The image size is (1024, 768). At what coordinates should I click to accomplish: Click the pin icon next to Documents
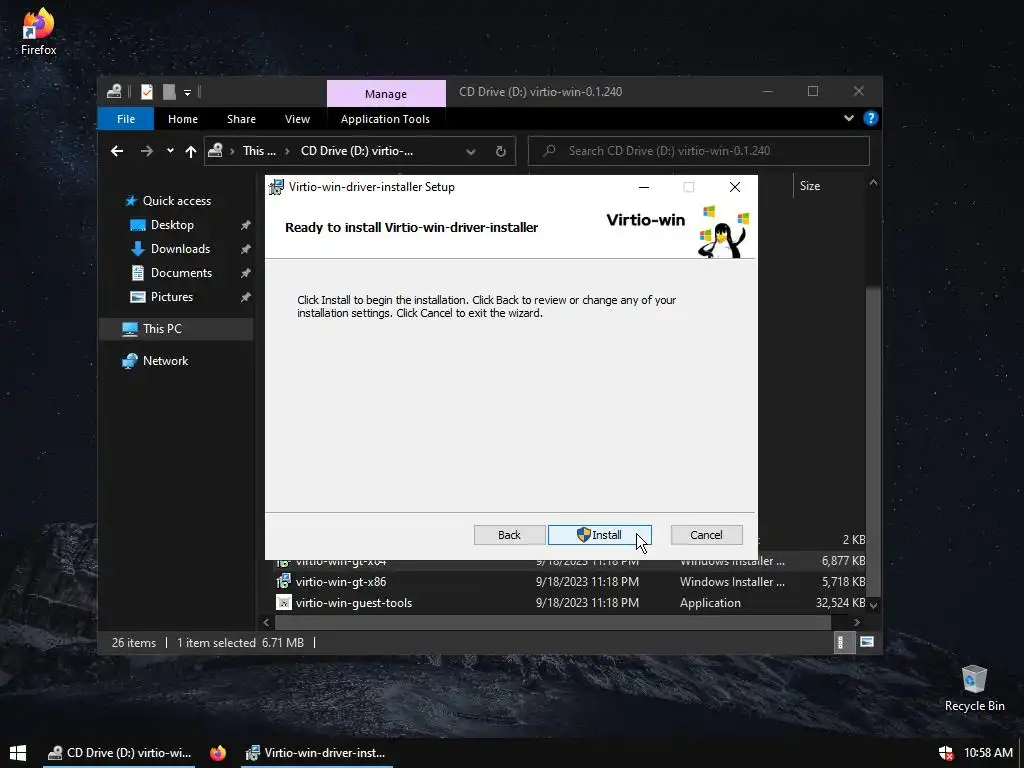[246, 273]
